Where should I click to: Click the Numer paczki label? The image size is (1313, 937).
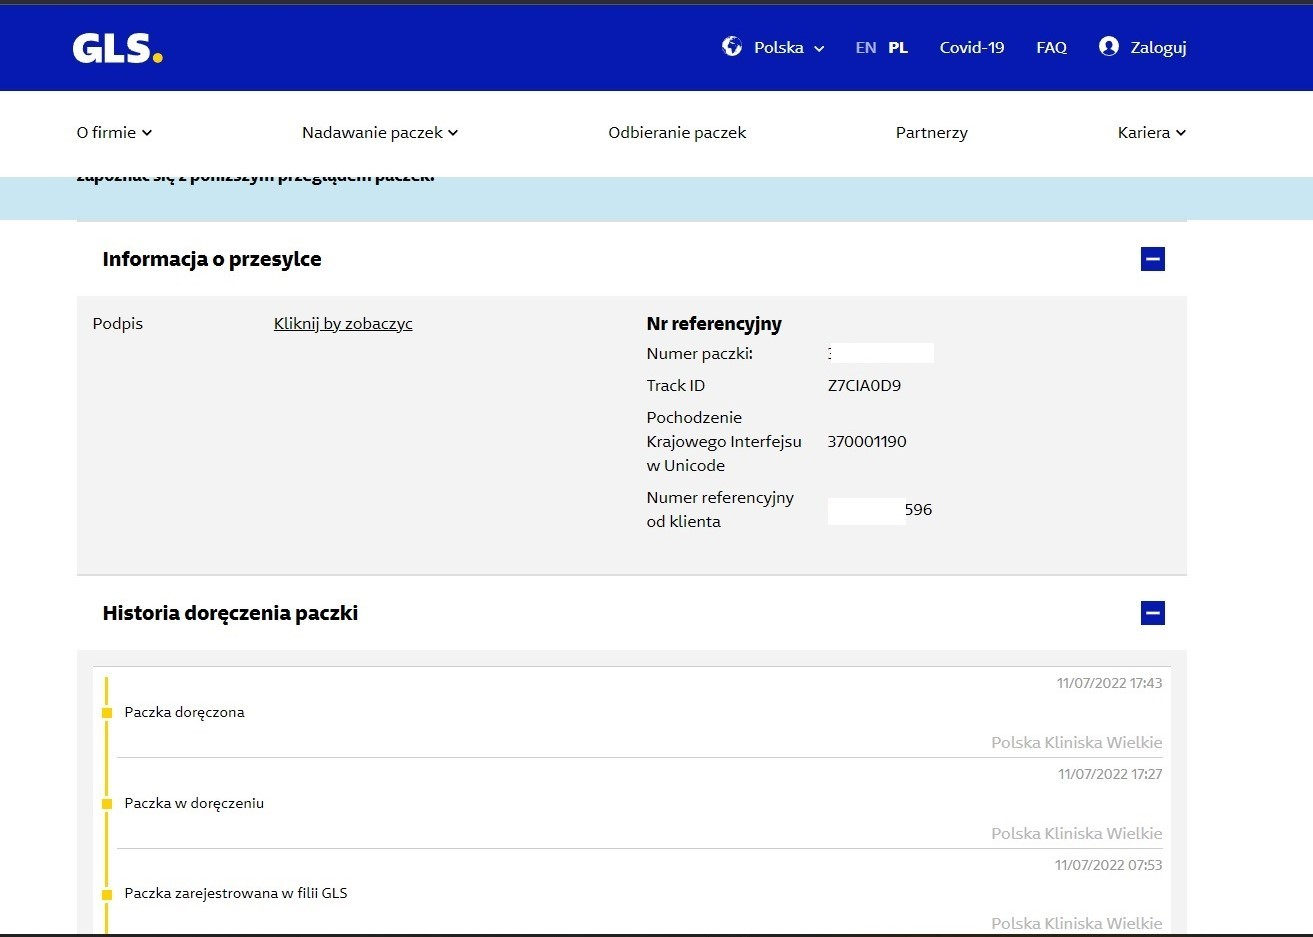(x=700, y=353)
